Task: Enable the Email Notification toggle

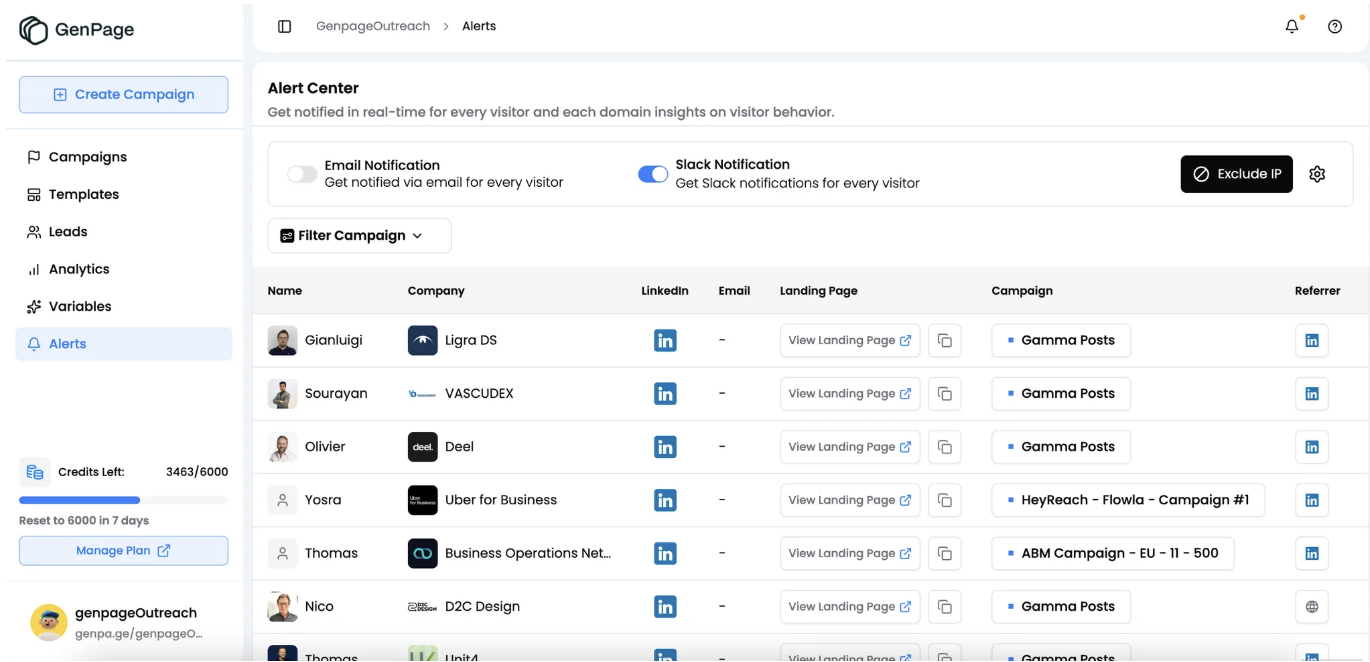Action: pyautogui.click(x=302, y=174)
